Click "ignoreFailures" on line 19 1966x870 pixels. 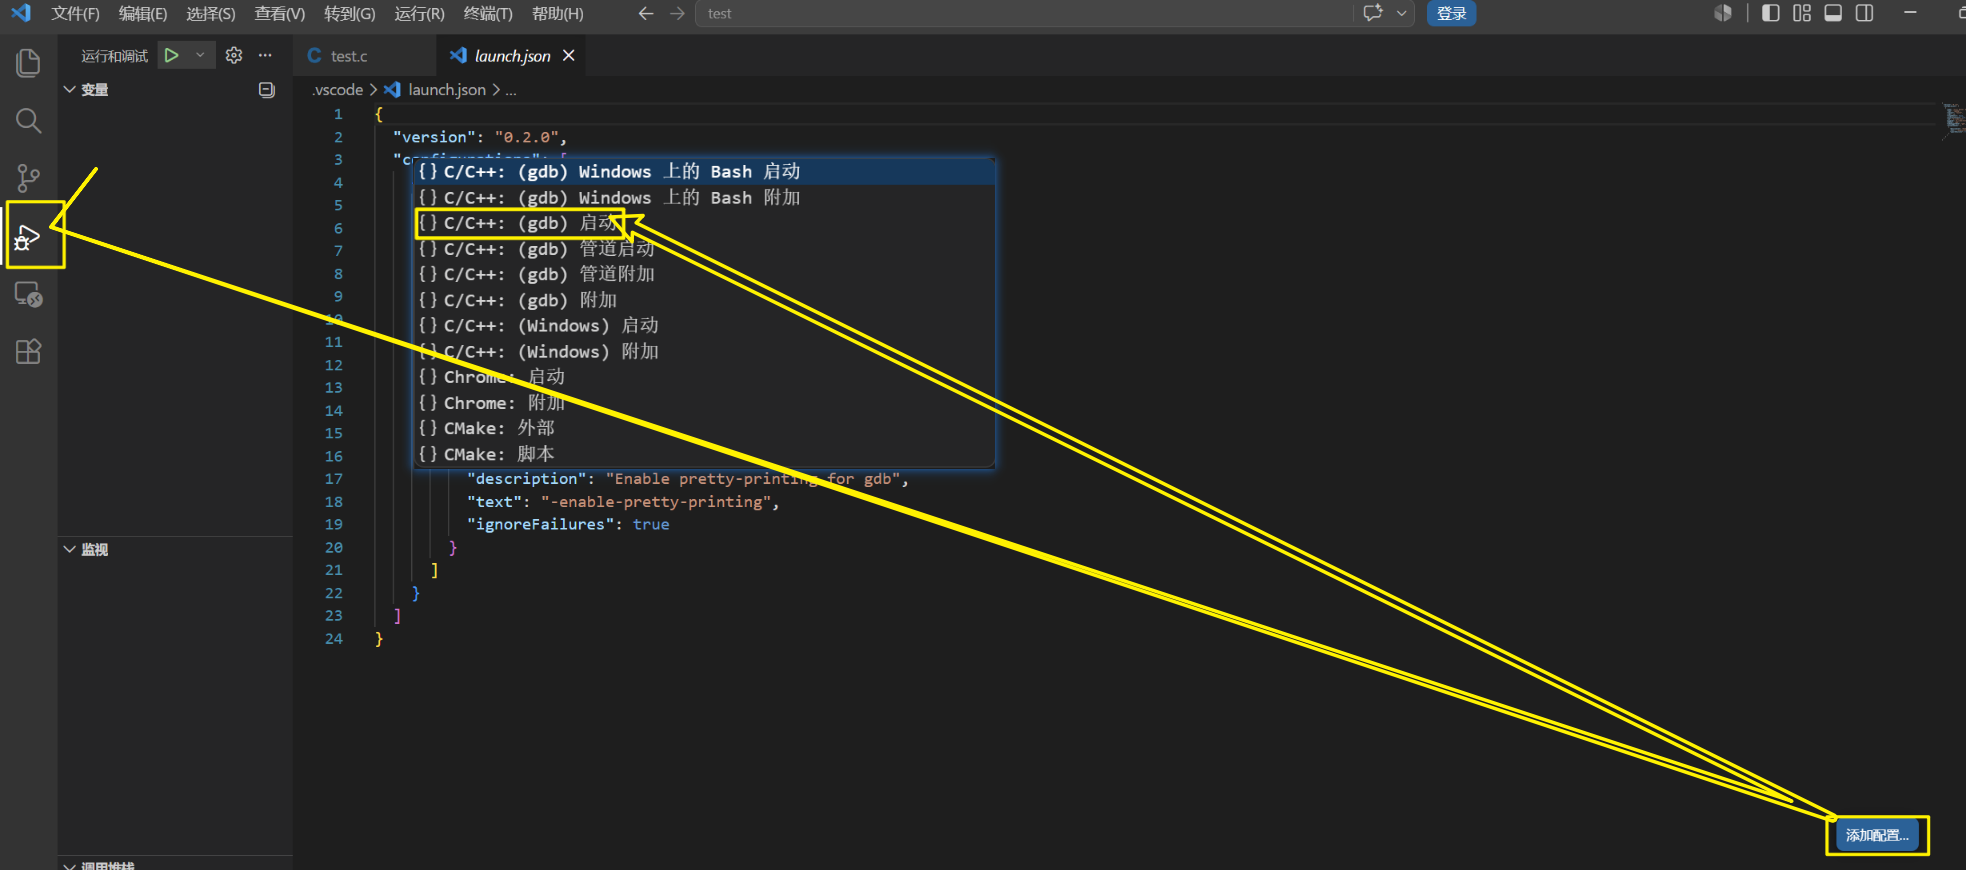point(540,524)
